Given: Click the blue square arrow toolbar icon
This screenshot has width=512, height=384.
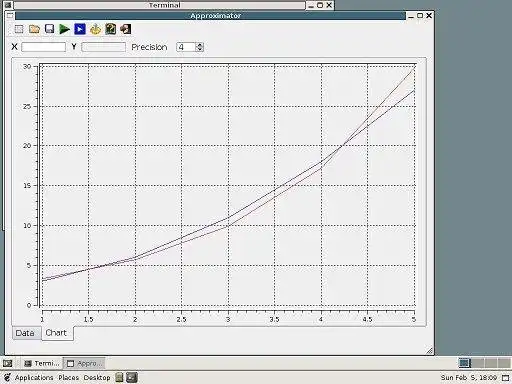Looking at the screenshot, I should 80,29.
